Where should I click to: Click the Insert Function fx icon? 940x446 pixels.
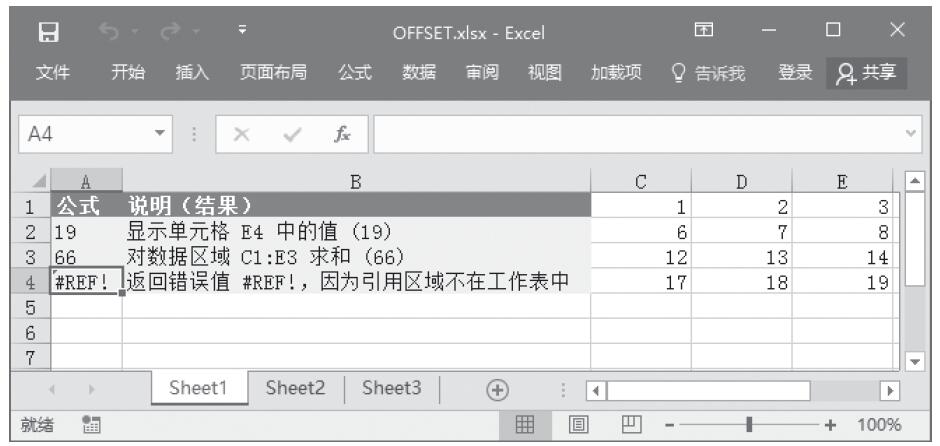[342, 132]
